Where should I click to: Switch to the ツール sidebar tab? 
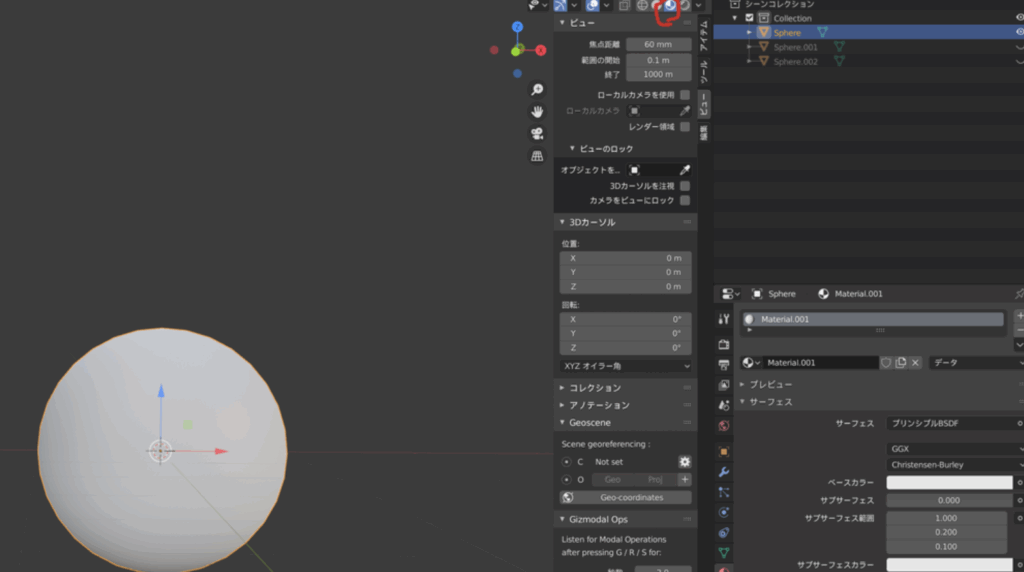coord(703,70)
